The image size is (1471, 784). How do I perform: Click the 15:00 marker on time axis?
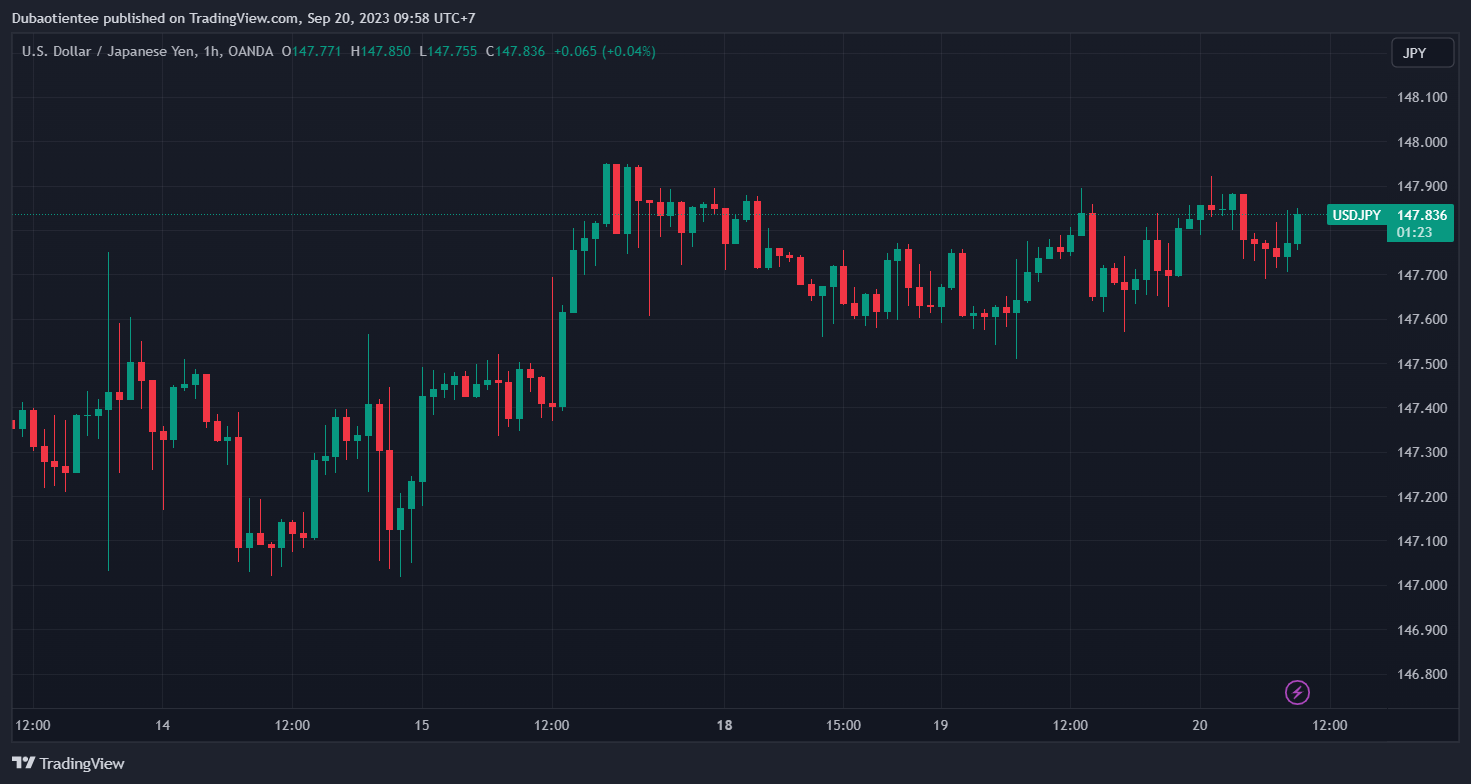pos(842,725)
